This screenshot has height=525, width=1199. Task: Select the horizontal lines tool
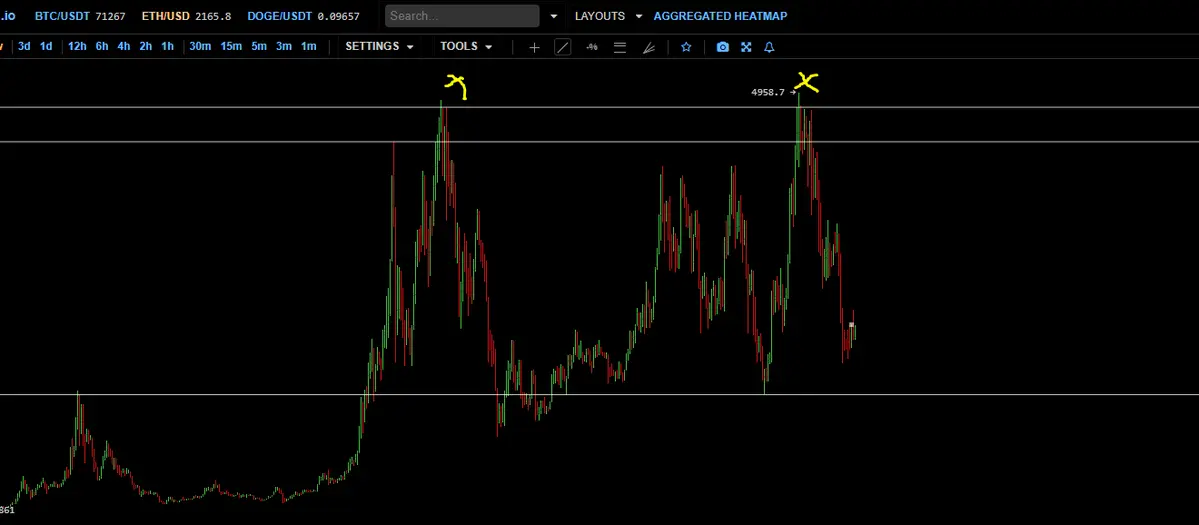[x=620, y=47]
